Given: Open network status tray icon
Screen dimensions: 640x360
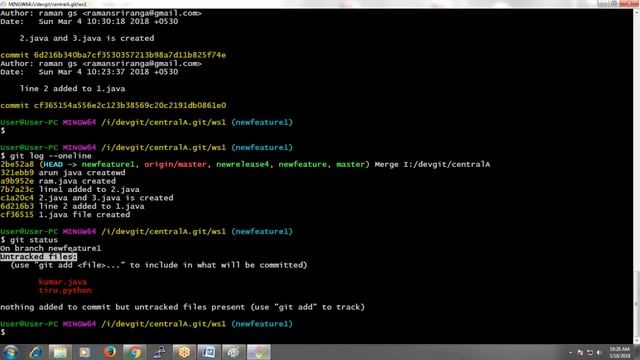Looking at the screenshot, I should pyautogui.click(x=590, y=353).
